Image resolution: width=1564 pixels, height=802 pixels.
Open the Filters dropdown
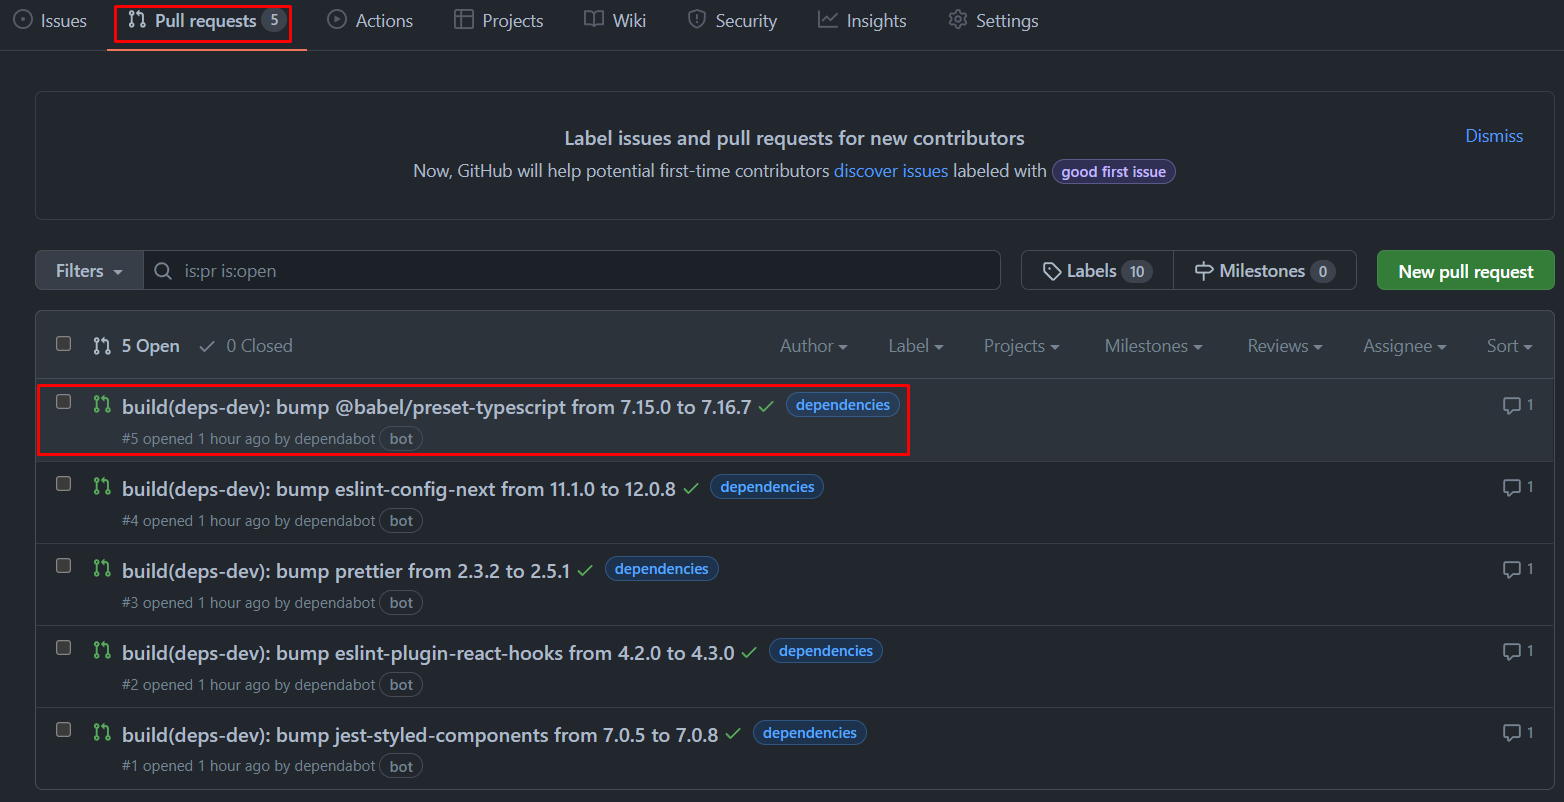point(89,271)
